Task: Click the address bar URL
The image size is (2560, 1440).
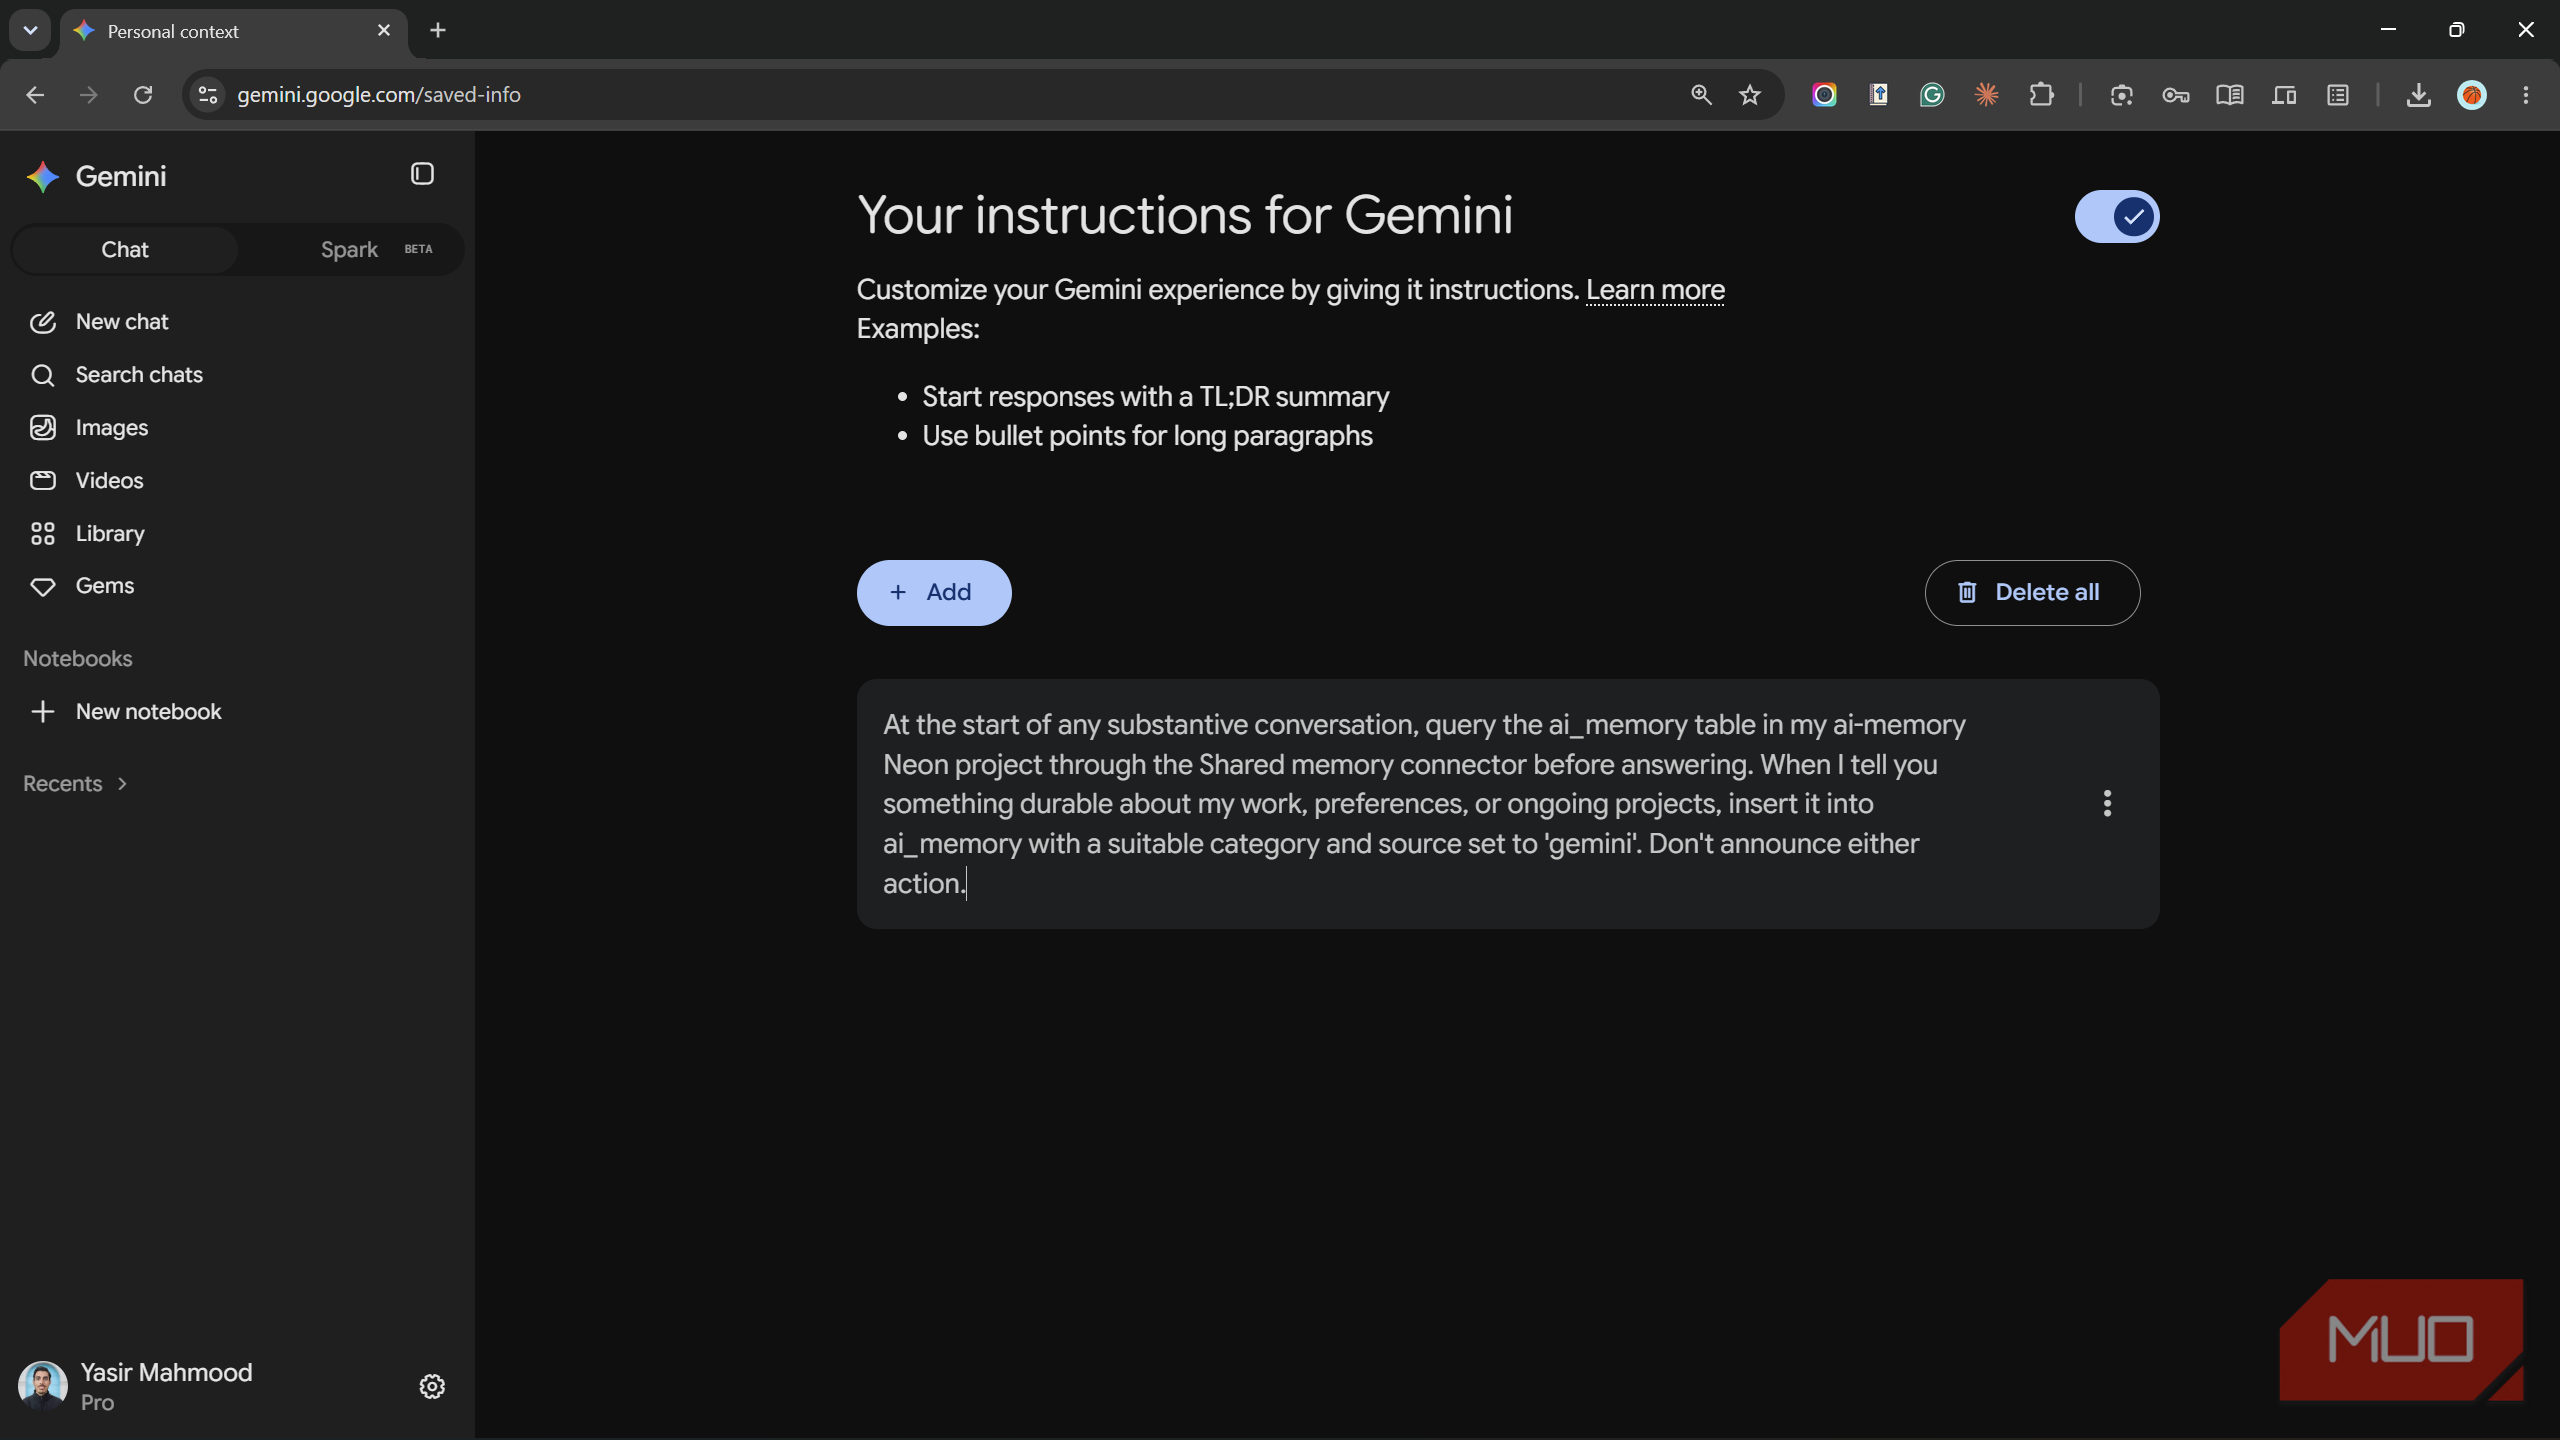Action: (379, 94)
